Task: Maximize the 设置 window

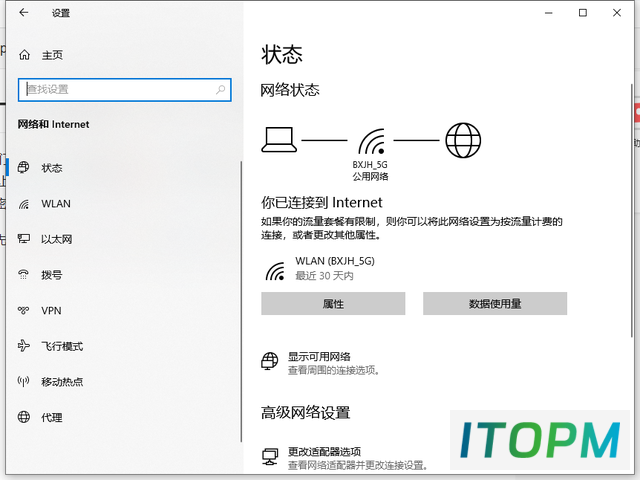Action: pyautogui.click(x=583, y=13)
